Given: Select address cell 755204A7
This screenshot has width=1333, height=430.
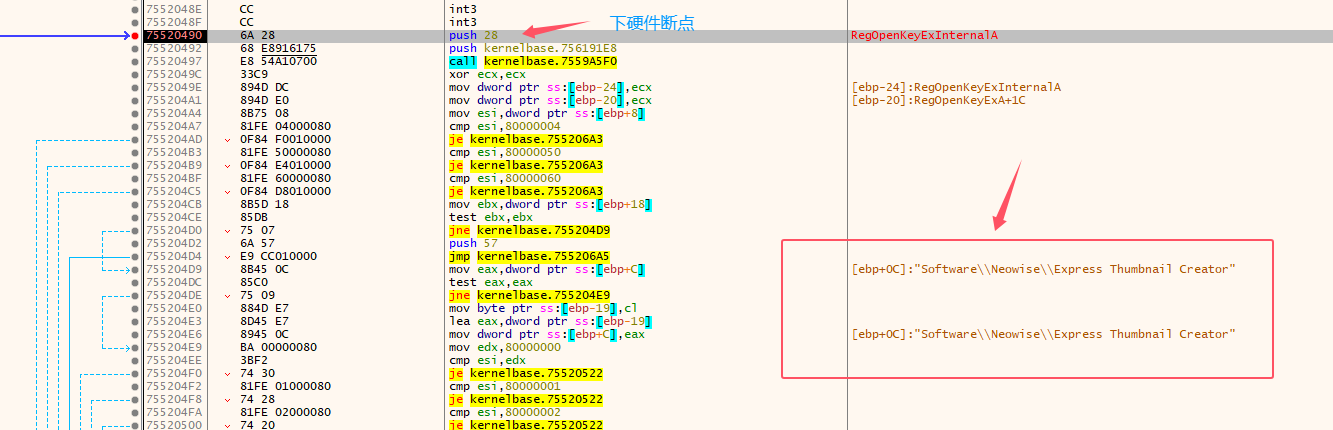Looking at the screenshot, I should 174,127.
